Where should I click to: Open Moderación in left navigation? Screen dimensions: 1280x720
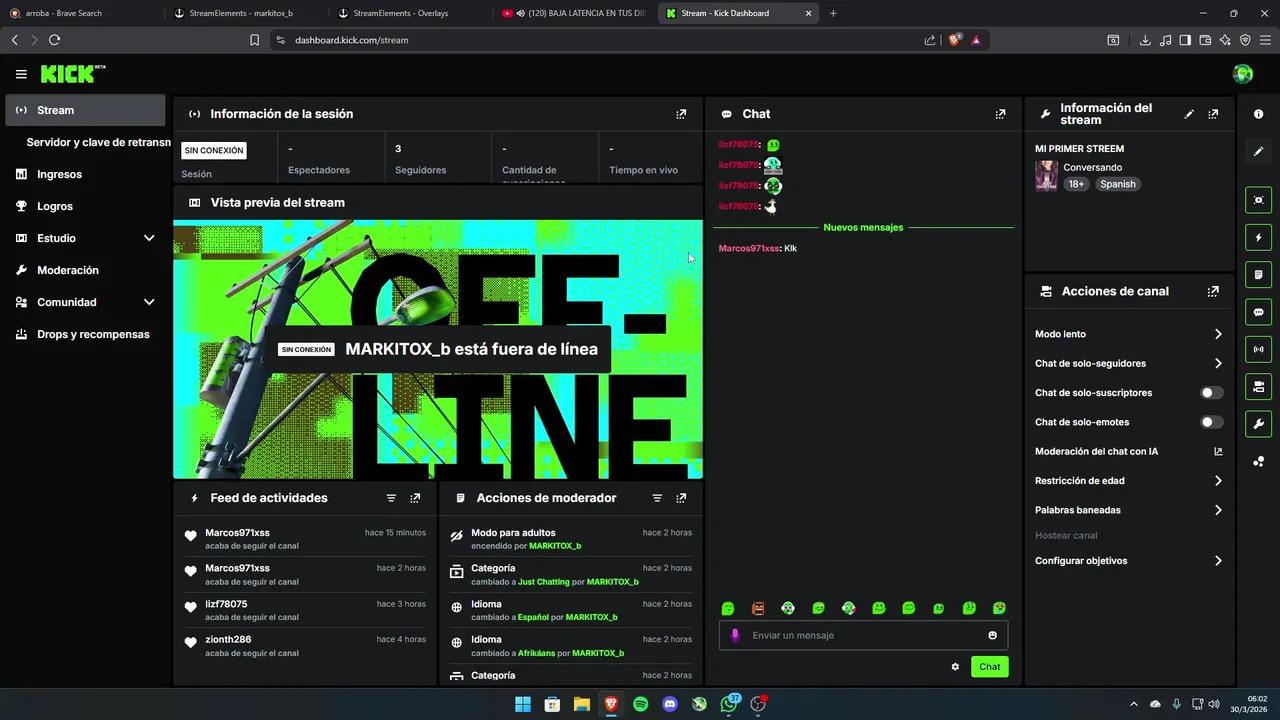click(x=85, y=270)
